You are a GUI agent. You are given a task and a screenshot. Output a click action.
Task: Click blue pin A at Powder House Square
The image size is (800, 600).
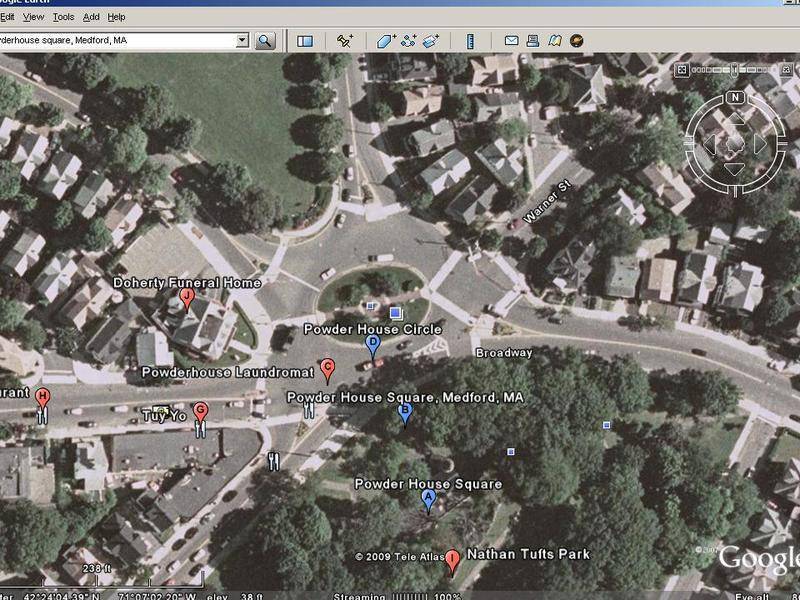(x=429, y=501)
